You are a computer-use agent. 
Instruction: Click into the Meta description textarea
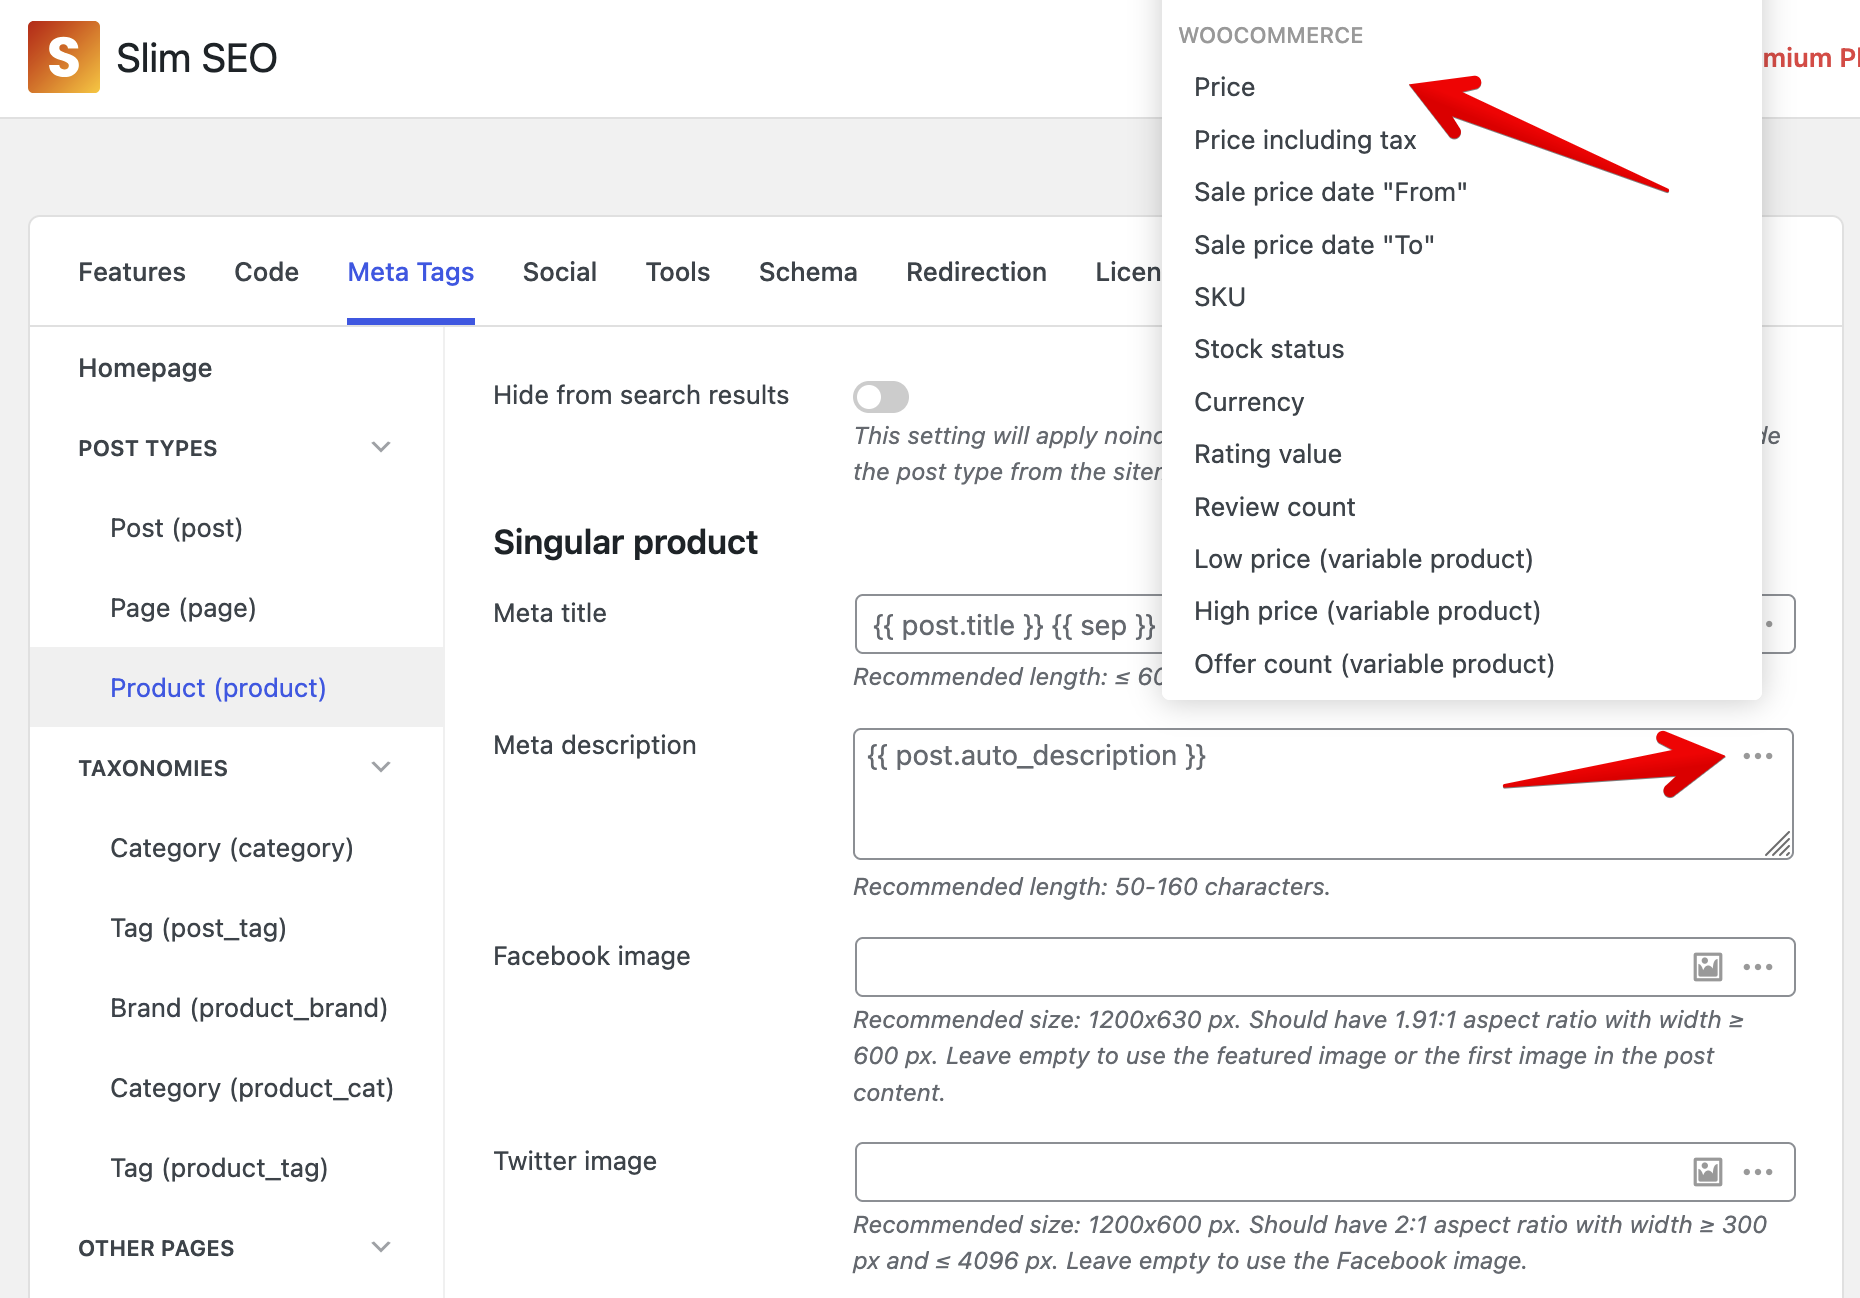[x=1323, y=794]
